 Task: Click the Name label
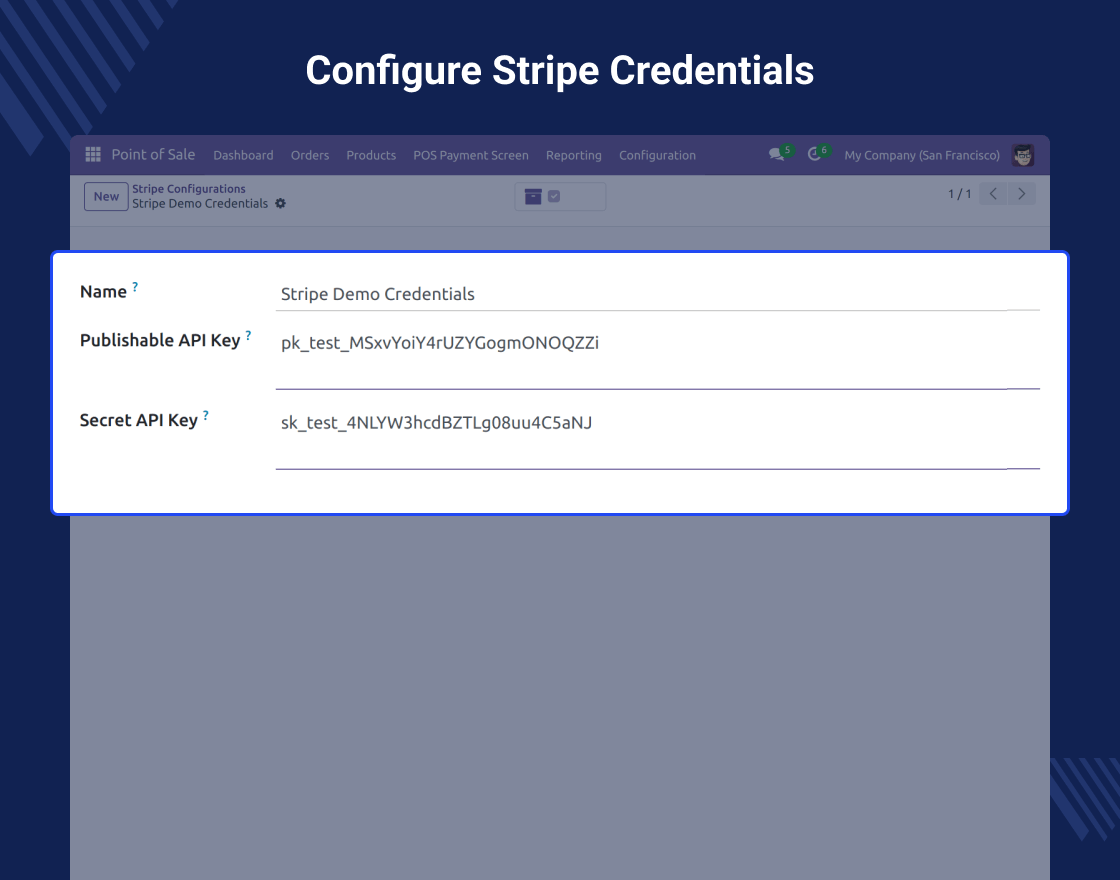103,291
